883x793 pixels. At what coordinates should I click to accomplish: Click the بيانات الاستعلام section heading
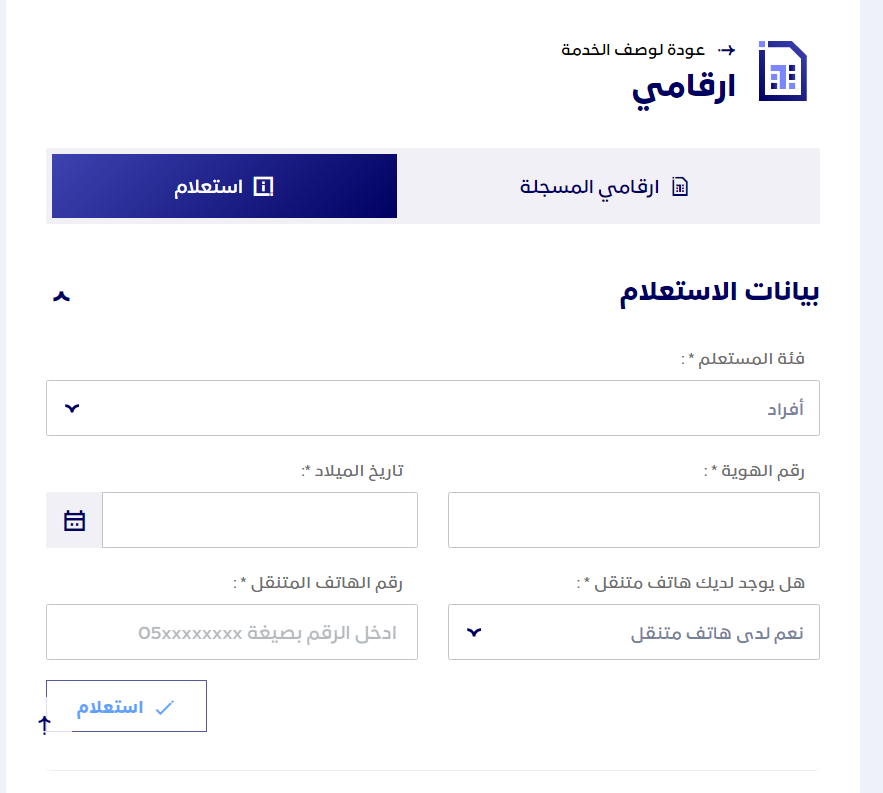[719, 292]
